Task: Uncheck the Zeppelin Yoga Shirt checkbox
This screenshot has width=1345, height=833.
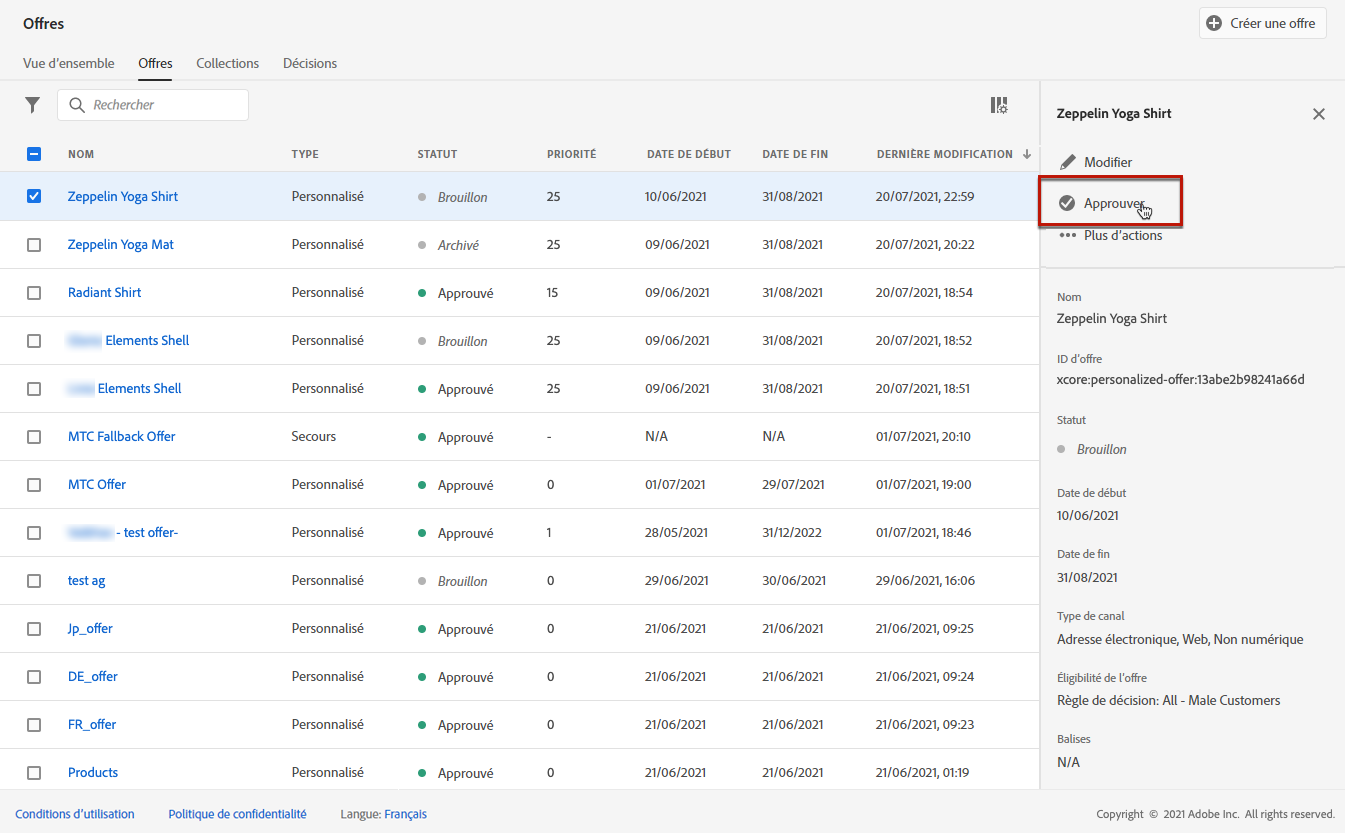Action: (34, 196)
